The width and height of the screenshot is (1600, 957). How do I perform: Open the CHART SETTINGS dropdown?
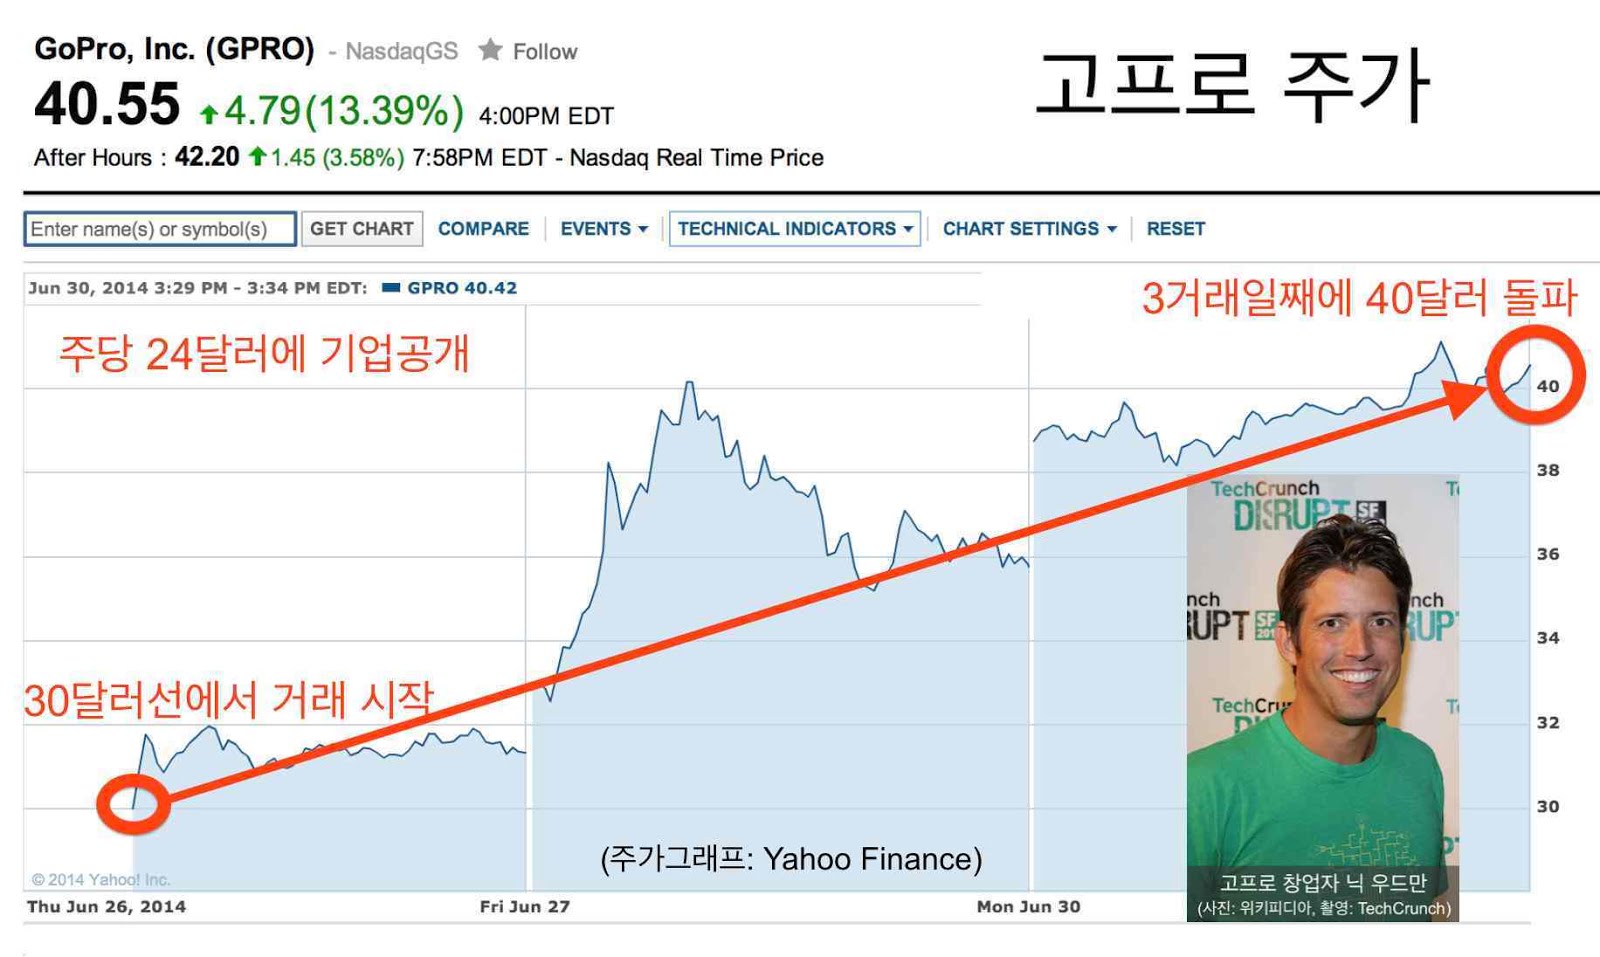(x=1029, y=229)
